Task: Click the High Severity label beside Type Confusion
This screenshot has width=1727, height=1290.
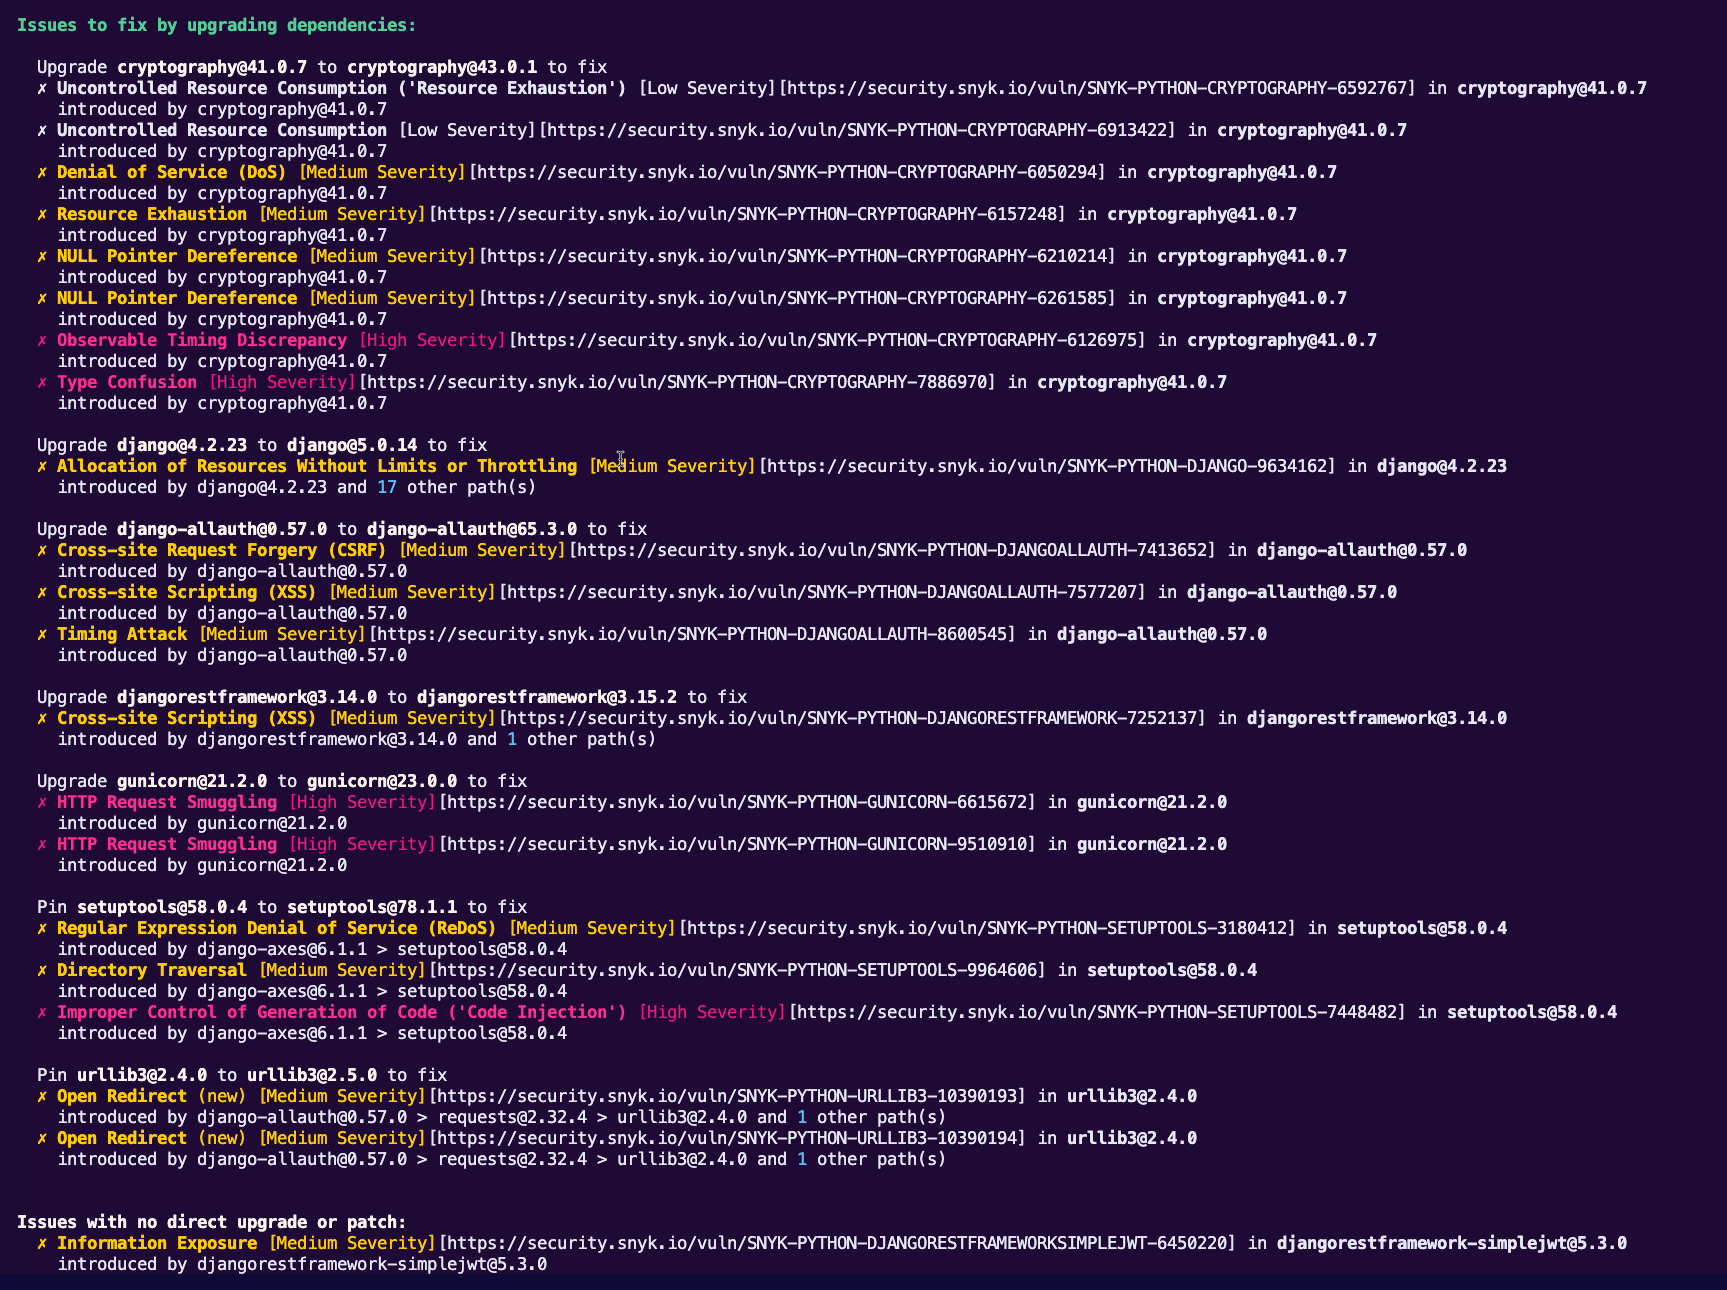Action: (x=282, y=382)
